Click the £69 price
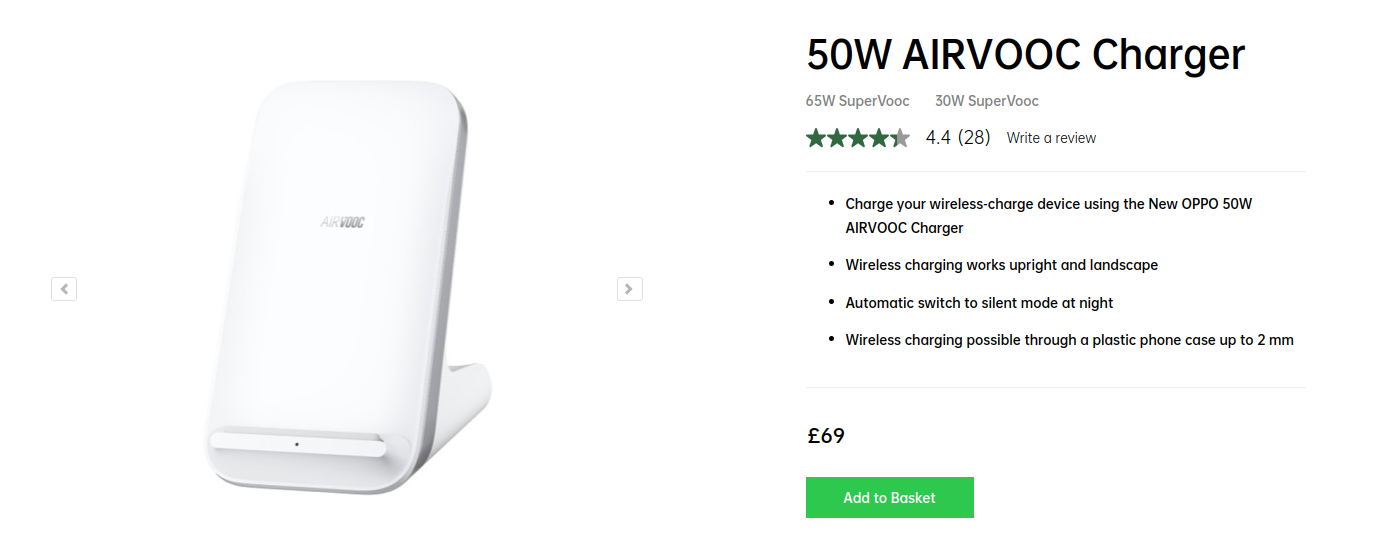Screen dimensions: 1374x533 coord(826,436)
